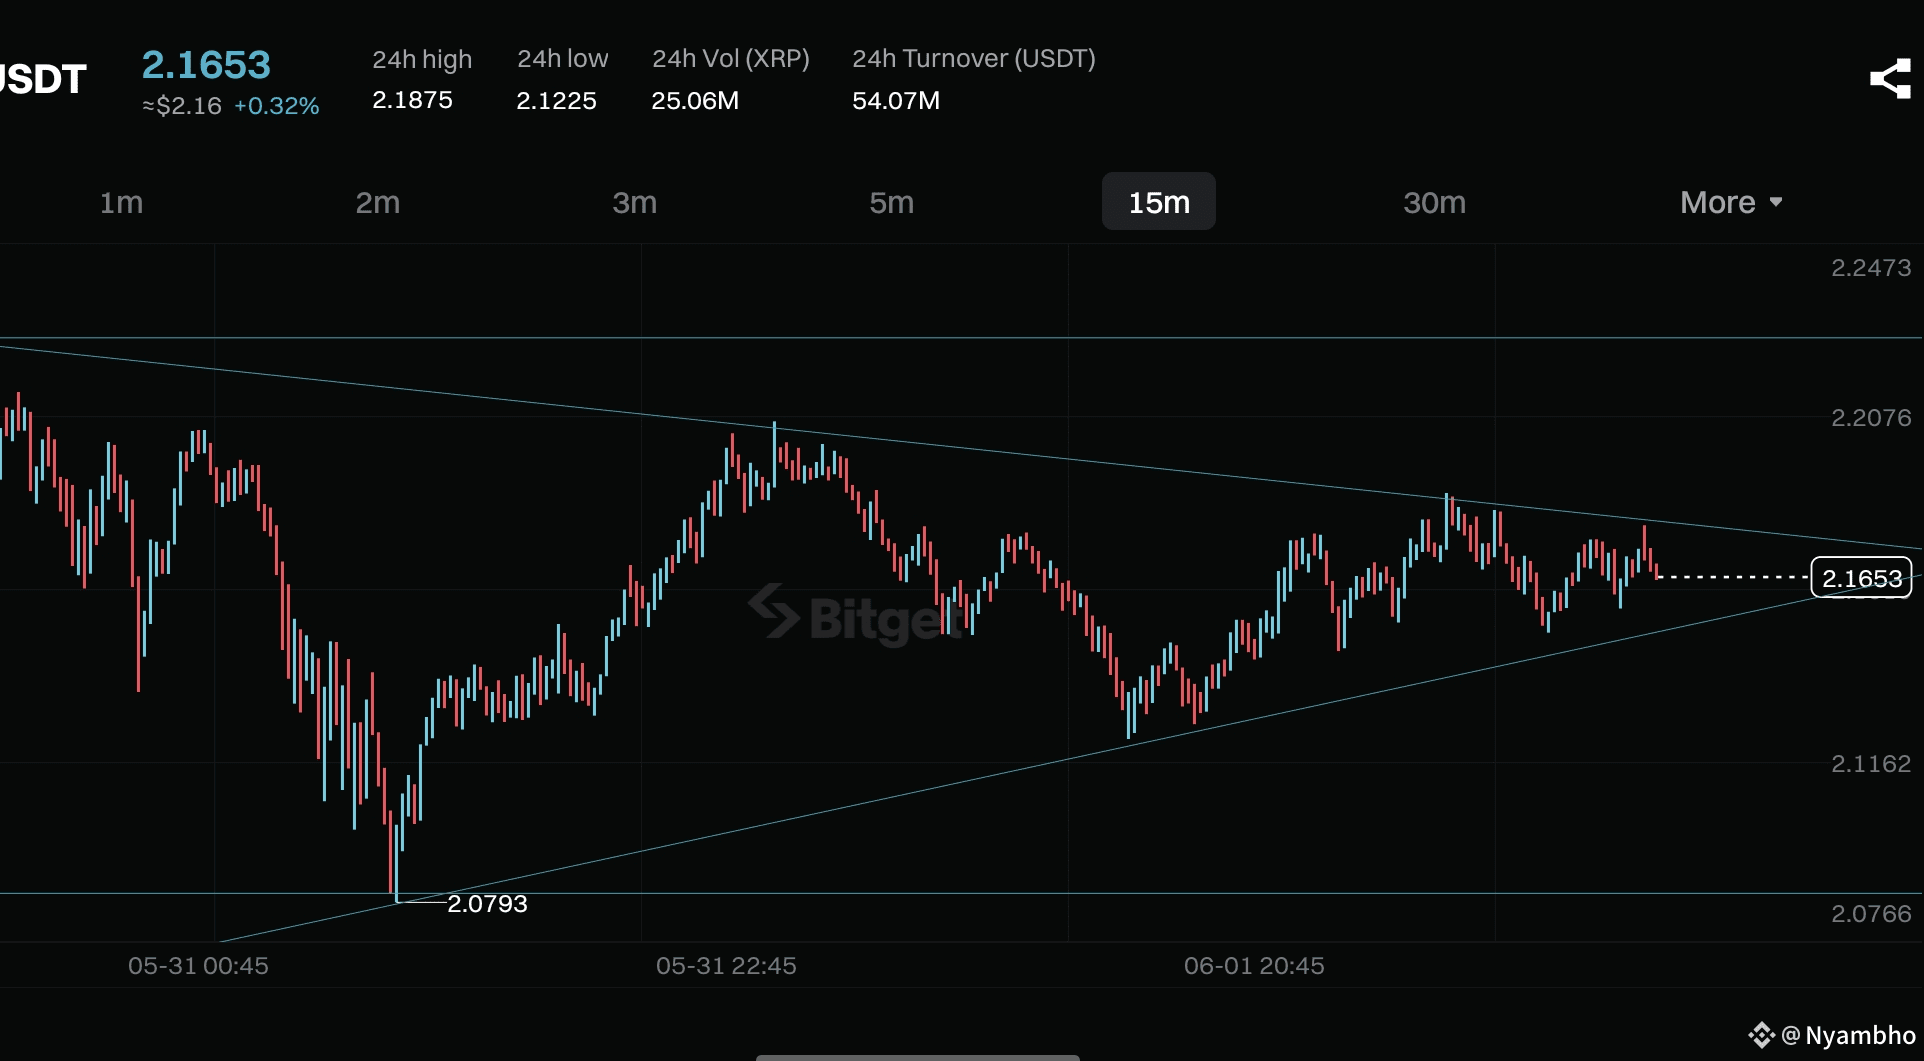Click the USDT trading pair title

click(43, 79)
